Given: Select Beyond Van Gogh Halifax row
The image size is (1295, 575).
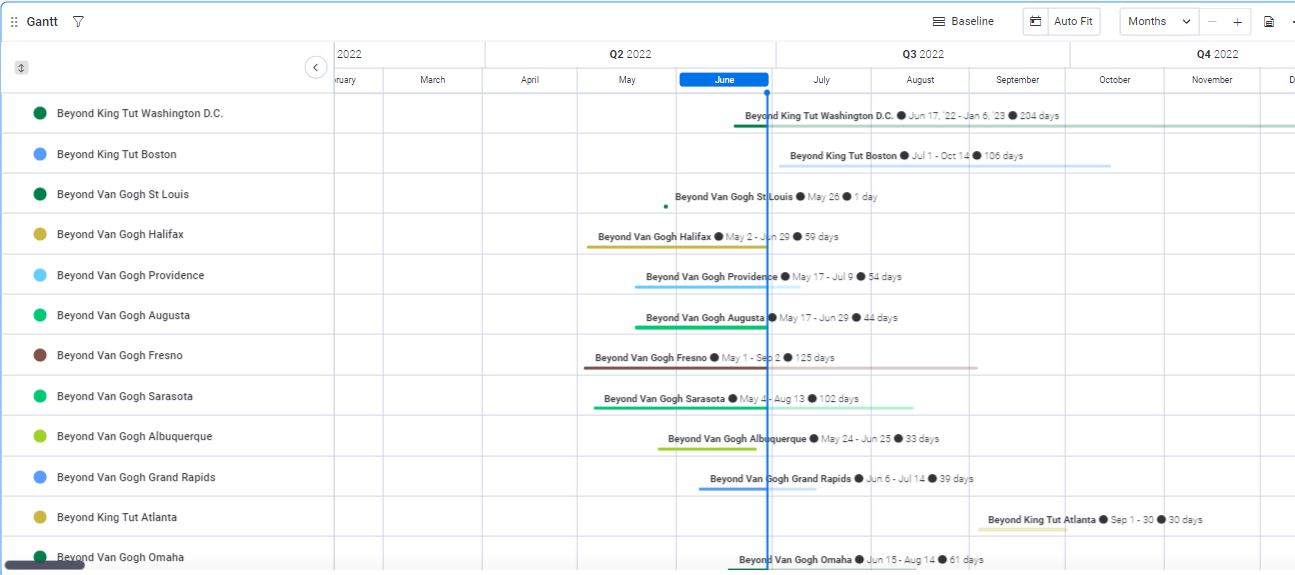Looking at the screenshot, I should click(x=168, y=234).
